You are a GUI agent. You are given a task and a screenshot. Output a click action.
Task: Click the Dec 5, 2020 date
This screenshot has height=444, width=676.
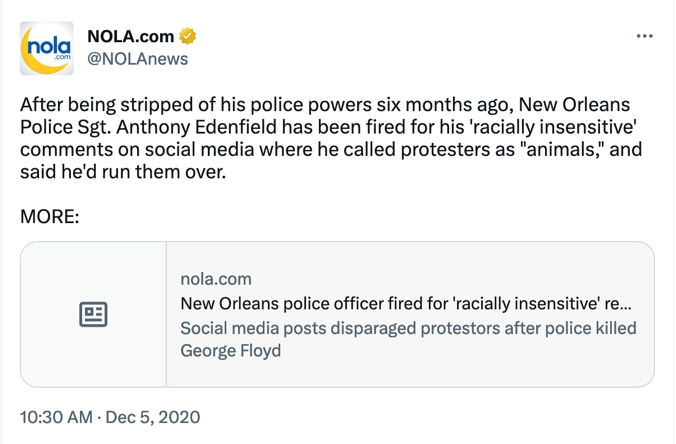click(x=153, y=417)
